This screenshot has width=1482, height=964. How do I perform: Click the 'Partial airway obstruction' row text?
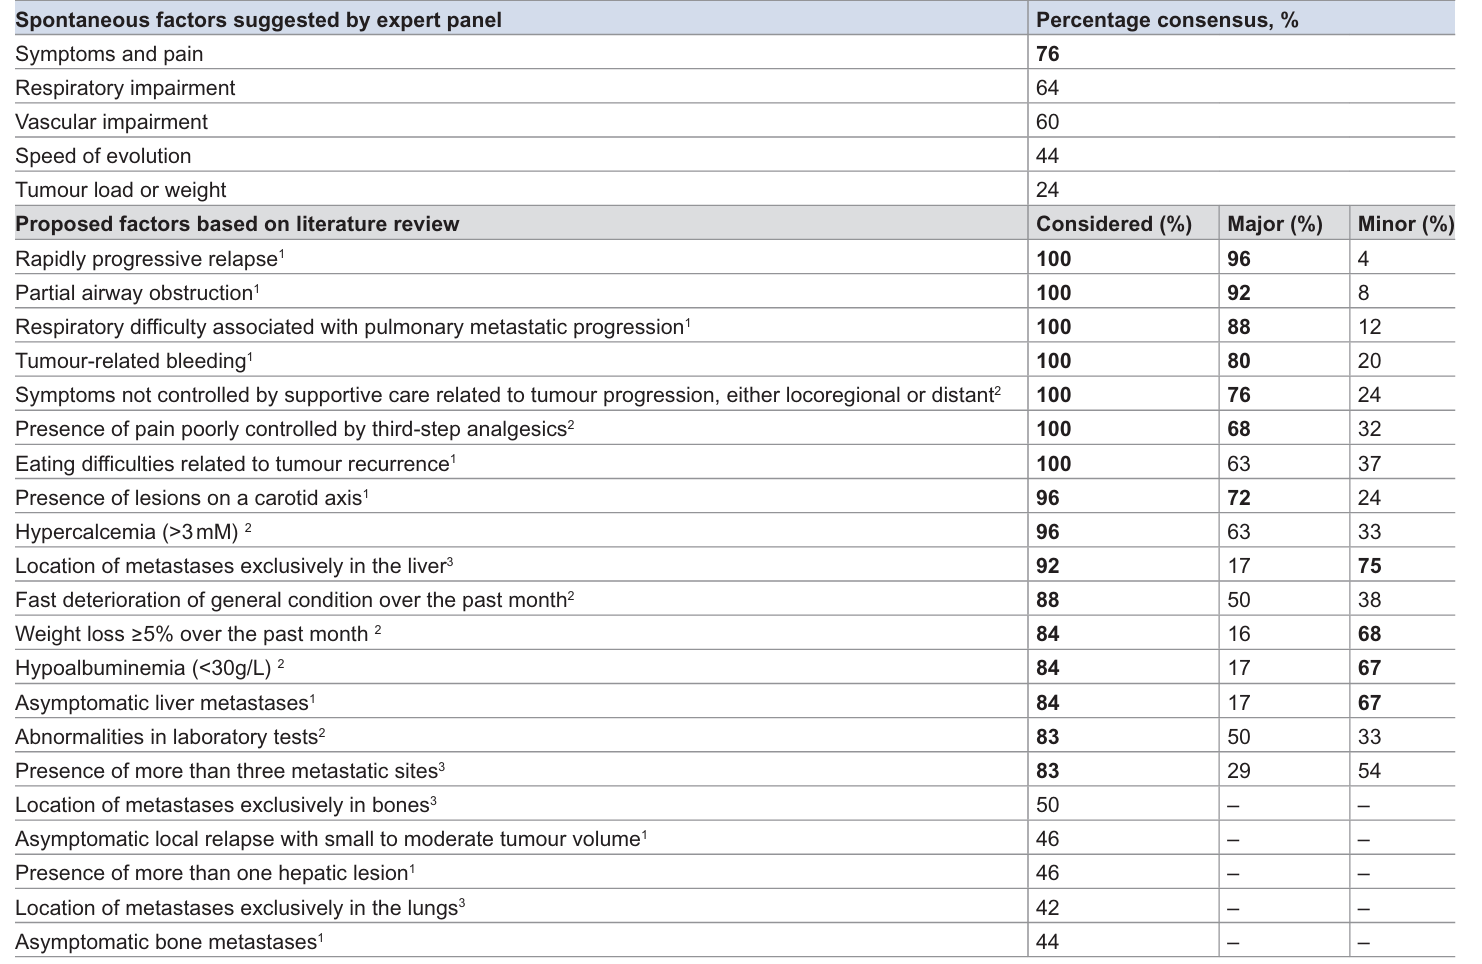(134, 293)
